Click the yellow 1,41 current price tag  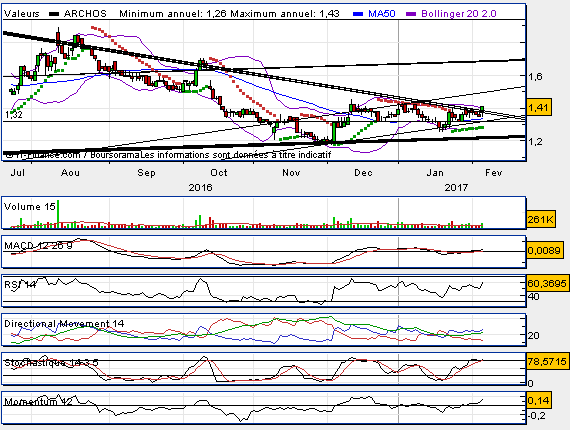pyautogui.click(x=539, y=108)
